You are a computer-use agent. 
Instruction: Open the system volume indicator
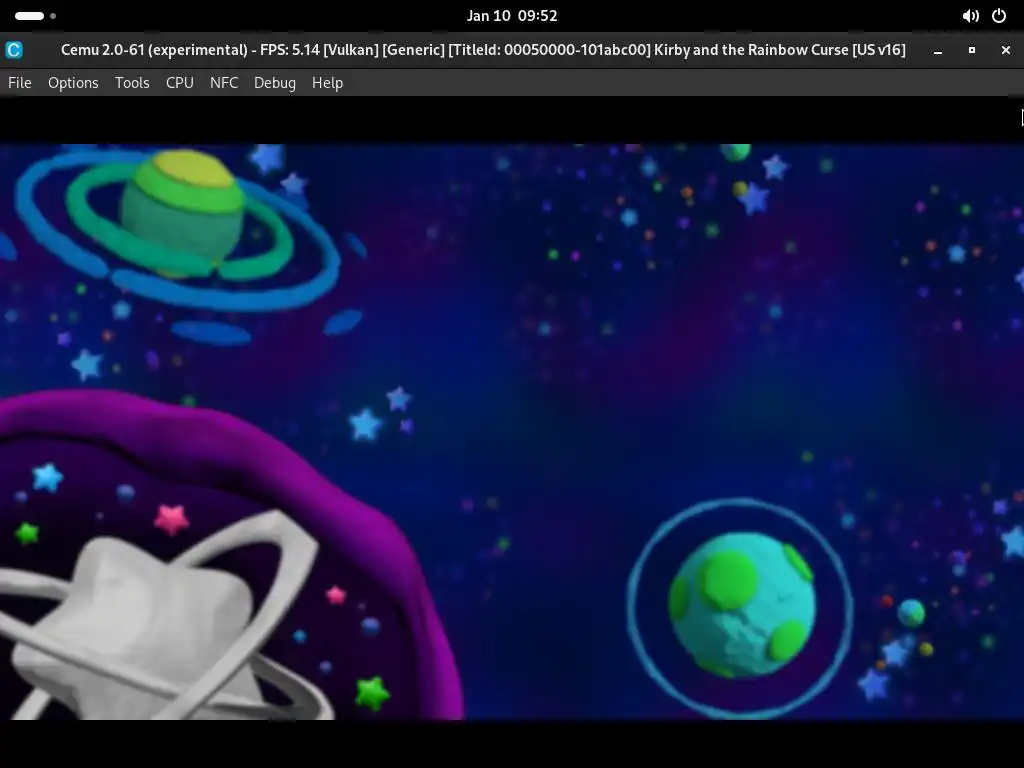(x=970, y=16)
